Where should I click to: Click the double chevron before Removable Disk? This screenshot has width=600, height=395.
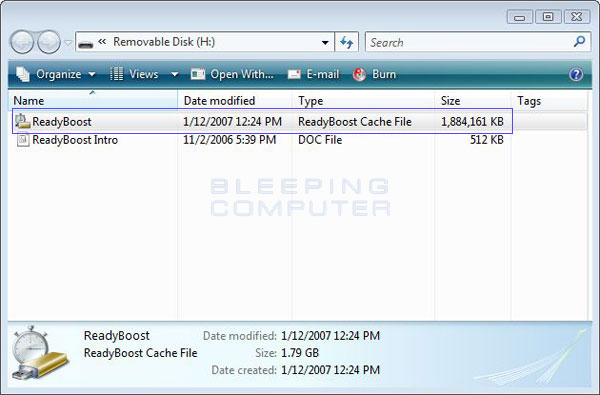click(x=102, y=41)
